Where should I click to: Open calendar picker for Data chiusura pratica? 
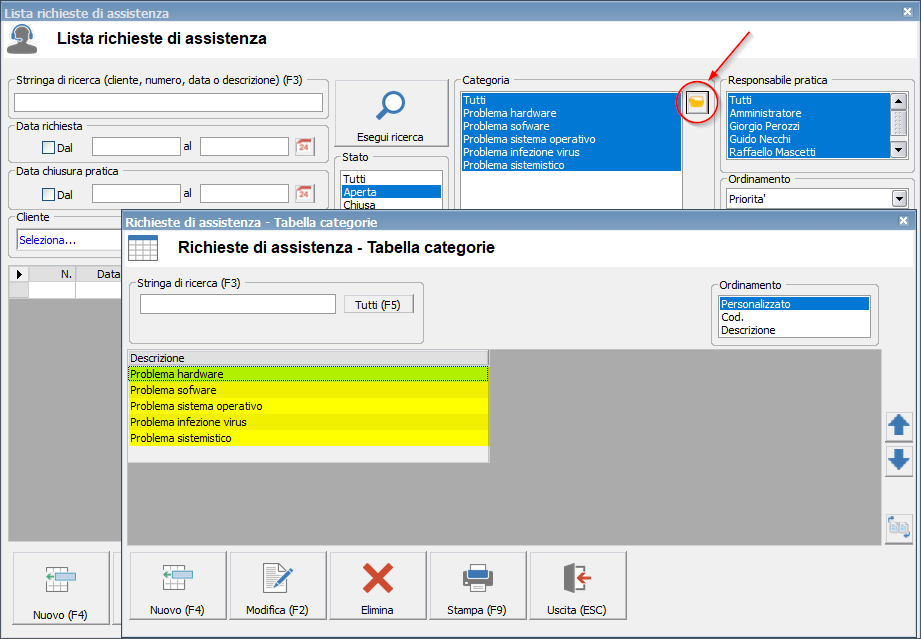click(304, 194)
